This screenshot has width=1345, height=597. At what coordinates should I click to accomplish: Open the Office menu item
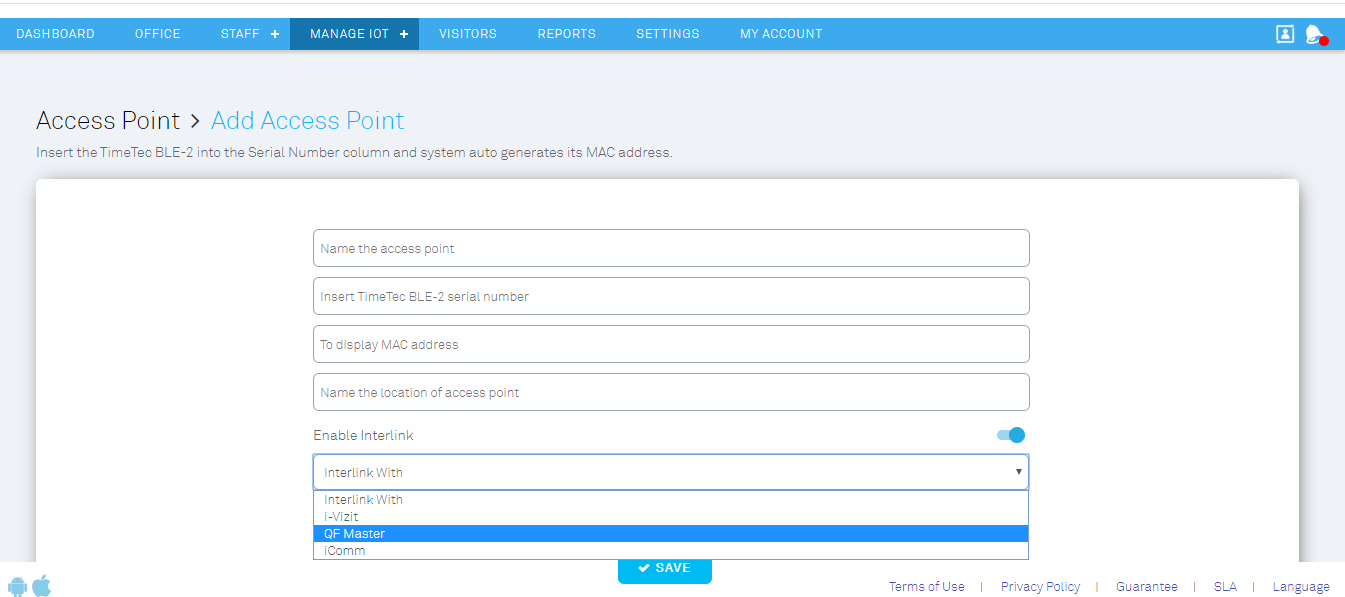[x=158, y=34]
